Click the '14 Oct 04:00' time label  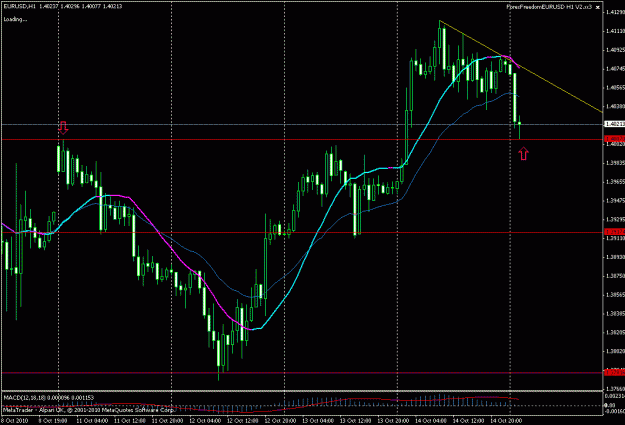point(430,421)
